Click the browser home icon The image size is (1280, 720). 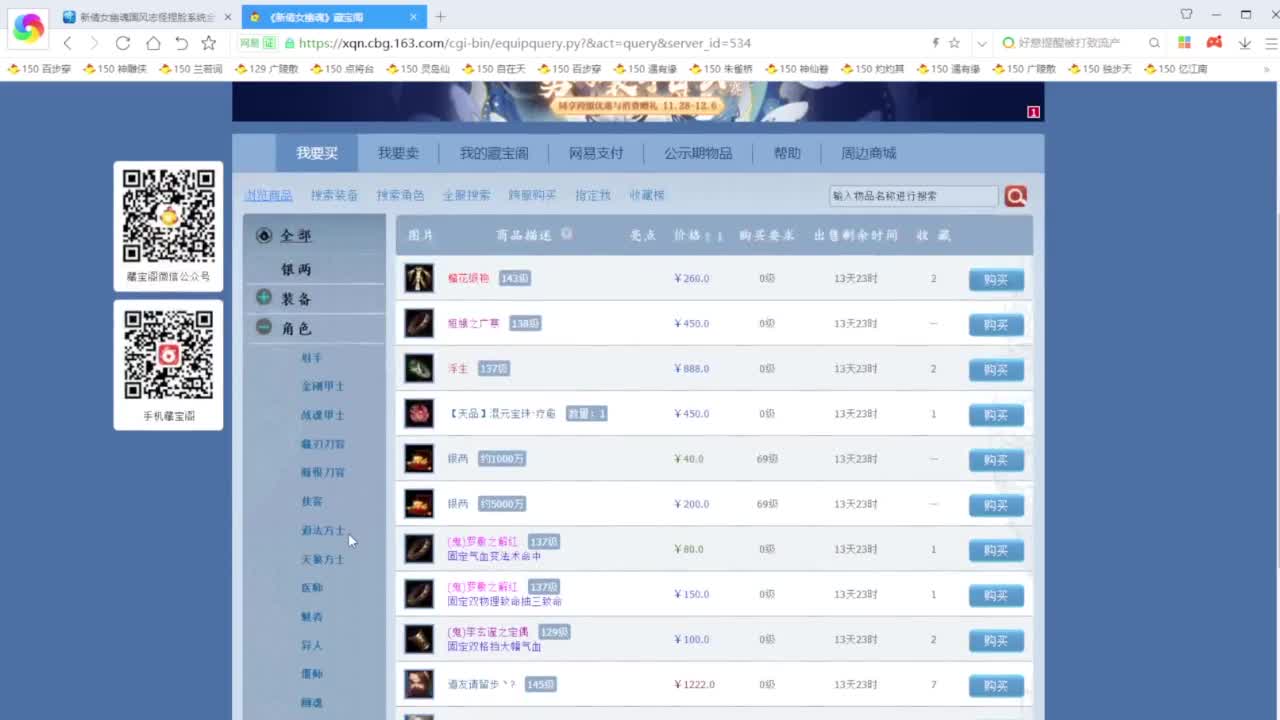click(153, 43)
